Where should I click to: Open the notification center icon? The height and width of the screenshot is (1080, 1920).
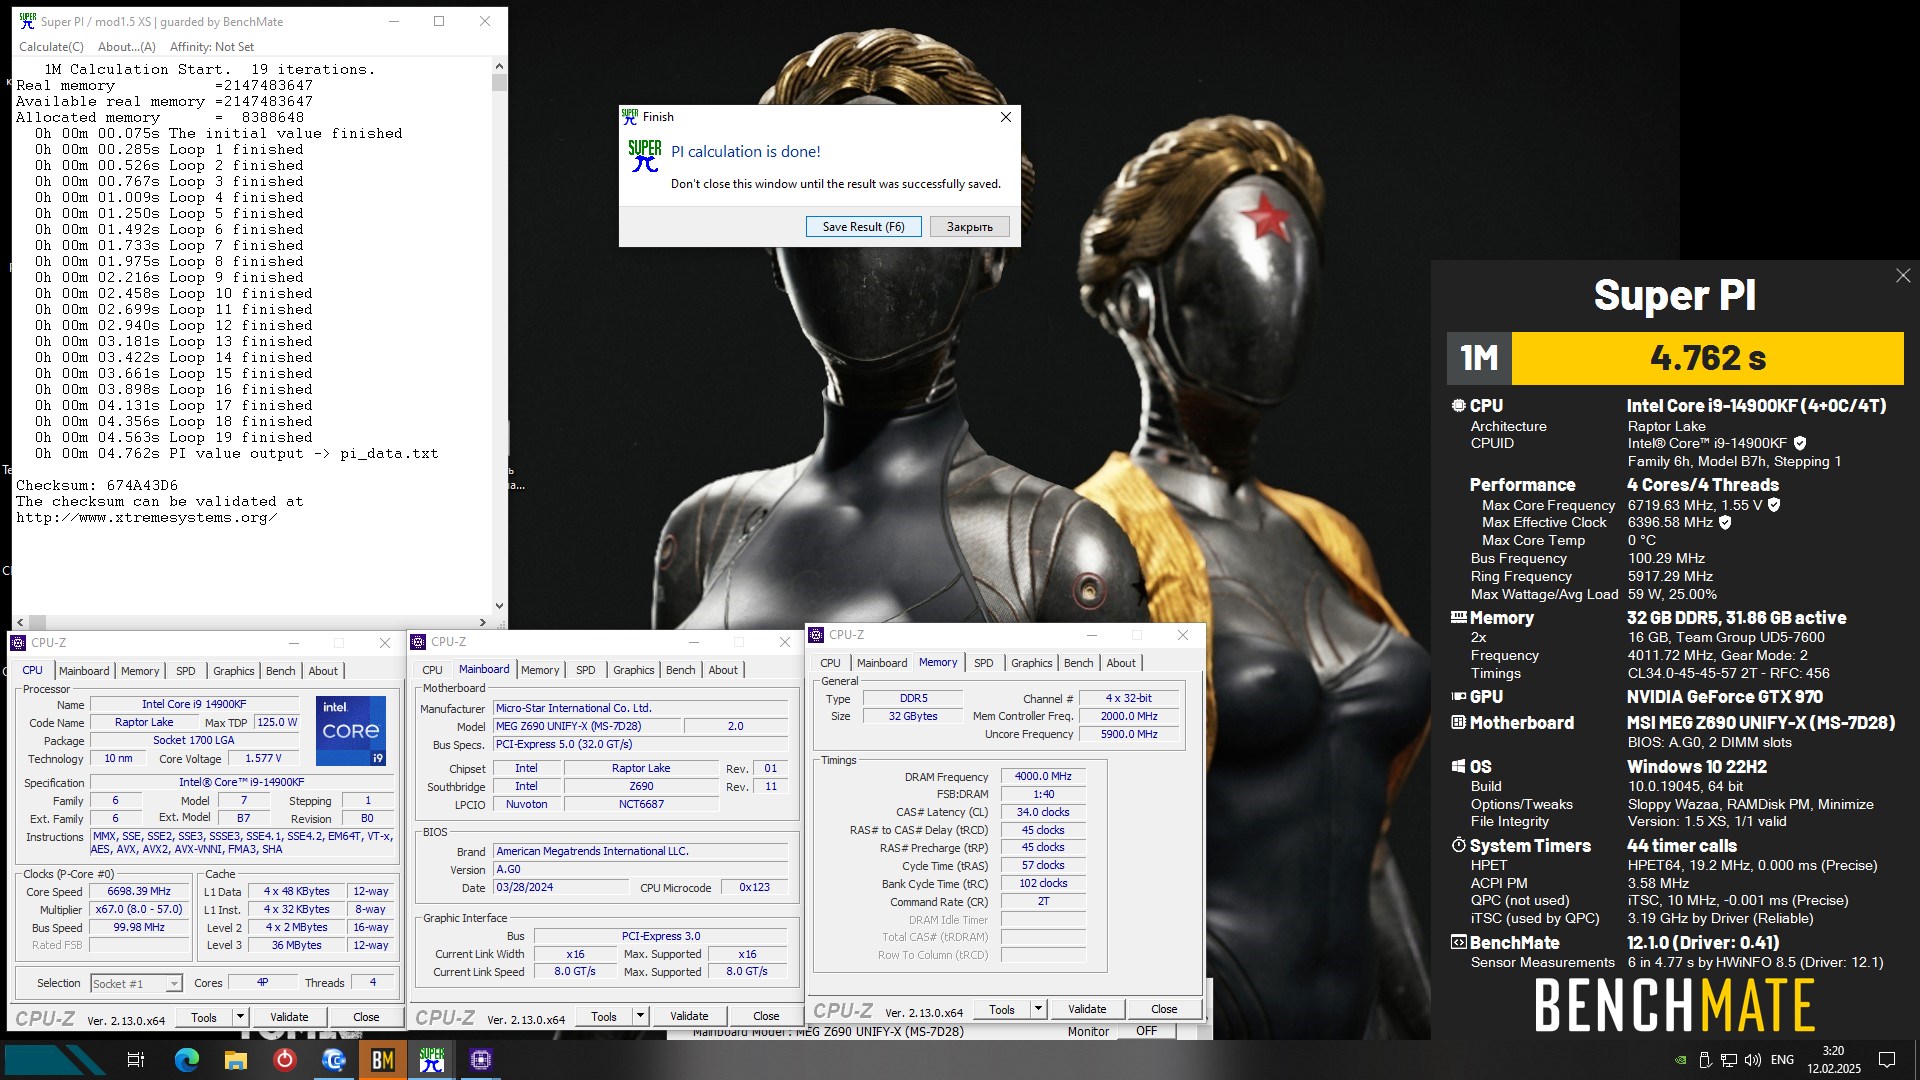(x=1887, y=1060)
